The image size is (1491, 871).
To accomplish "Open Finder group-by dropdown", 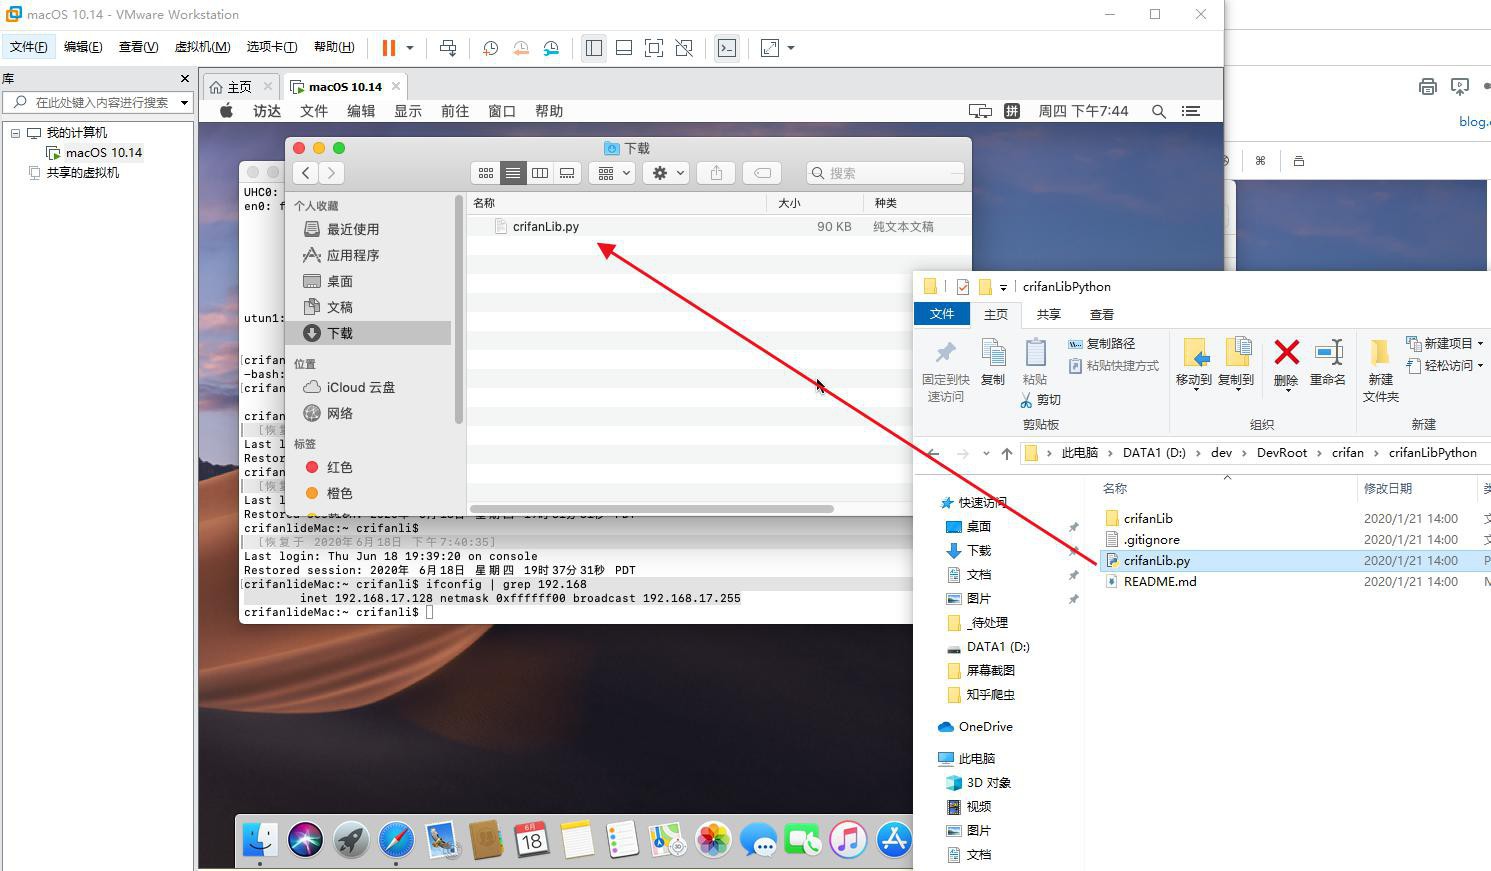I will pyautogui.click(x=613, y=173).
